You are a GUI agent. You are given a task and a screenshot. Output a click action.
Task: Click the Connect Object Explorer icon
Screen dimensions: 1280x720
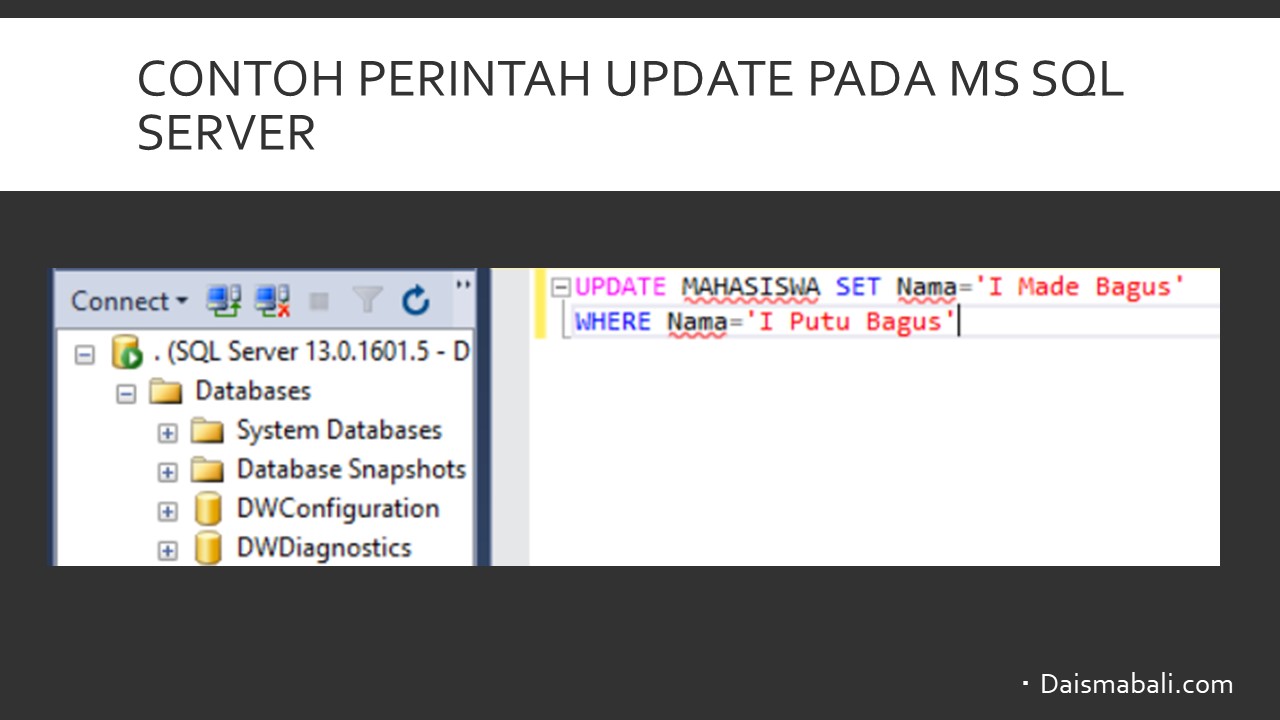[x=223, y=300]
